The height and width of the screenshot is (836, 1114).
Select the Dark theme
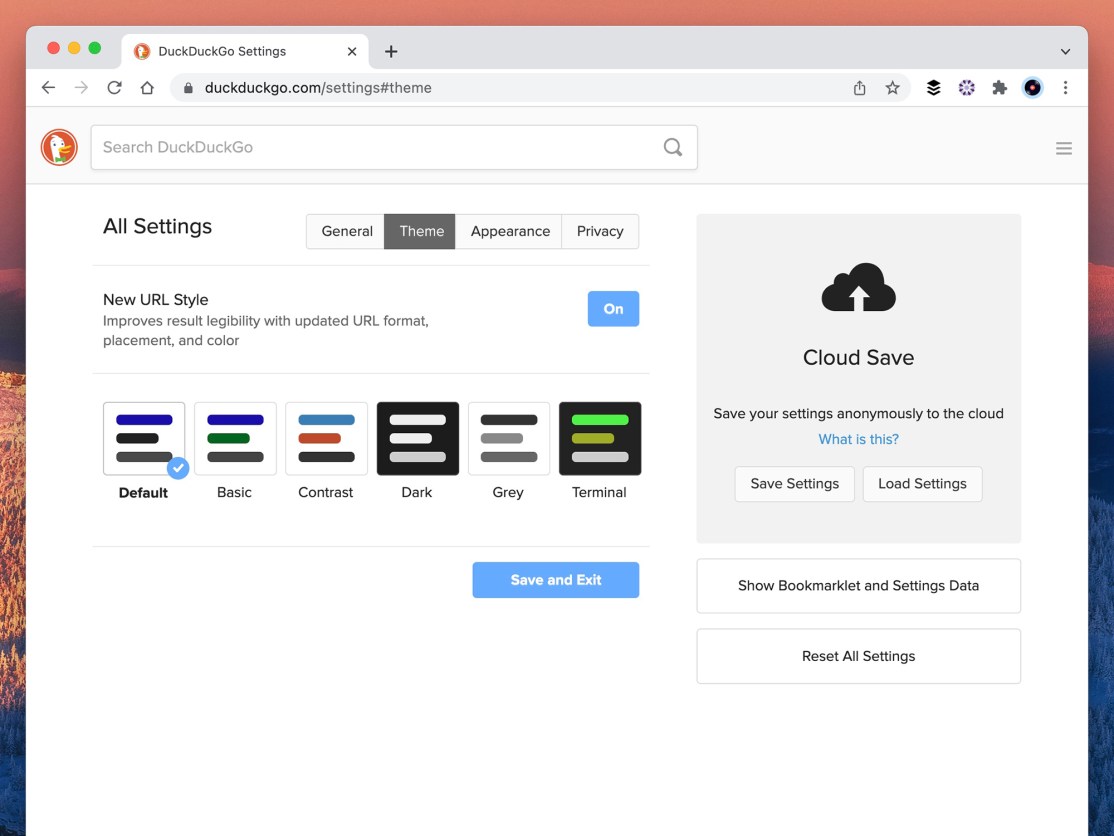pyautogui.click(x=417, y=438)
